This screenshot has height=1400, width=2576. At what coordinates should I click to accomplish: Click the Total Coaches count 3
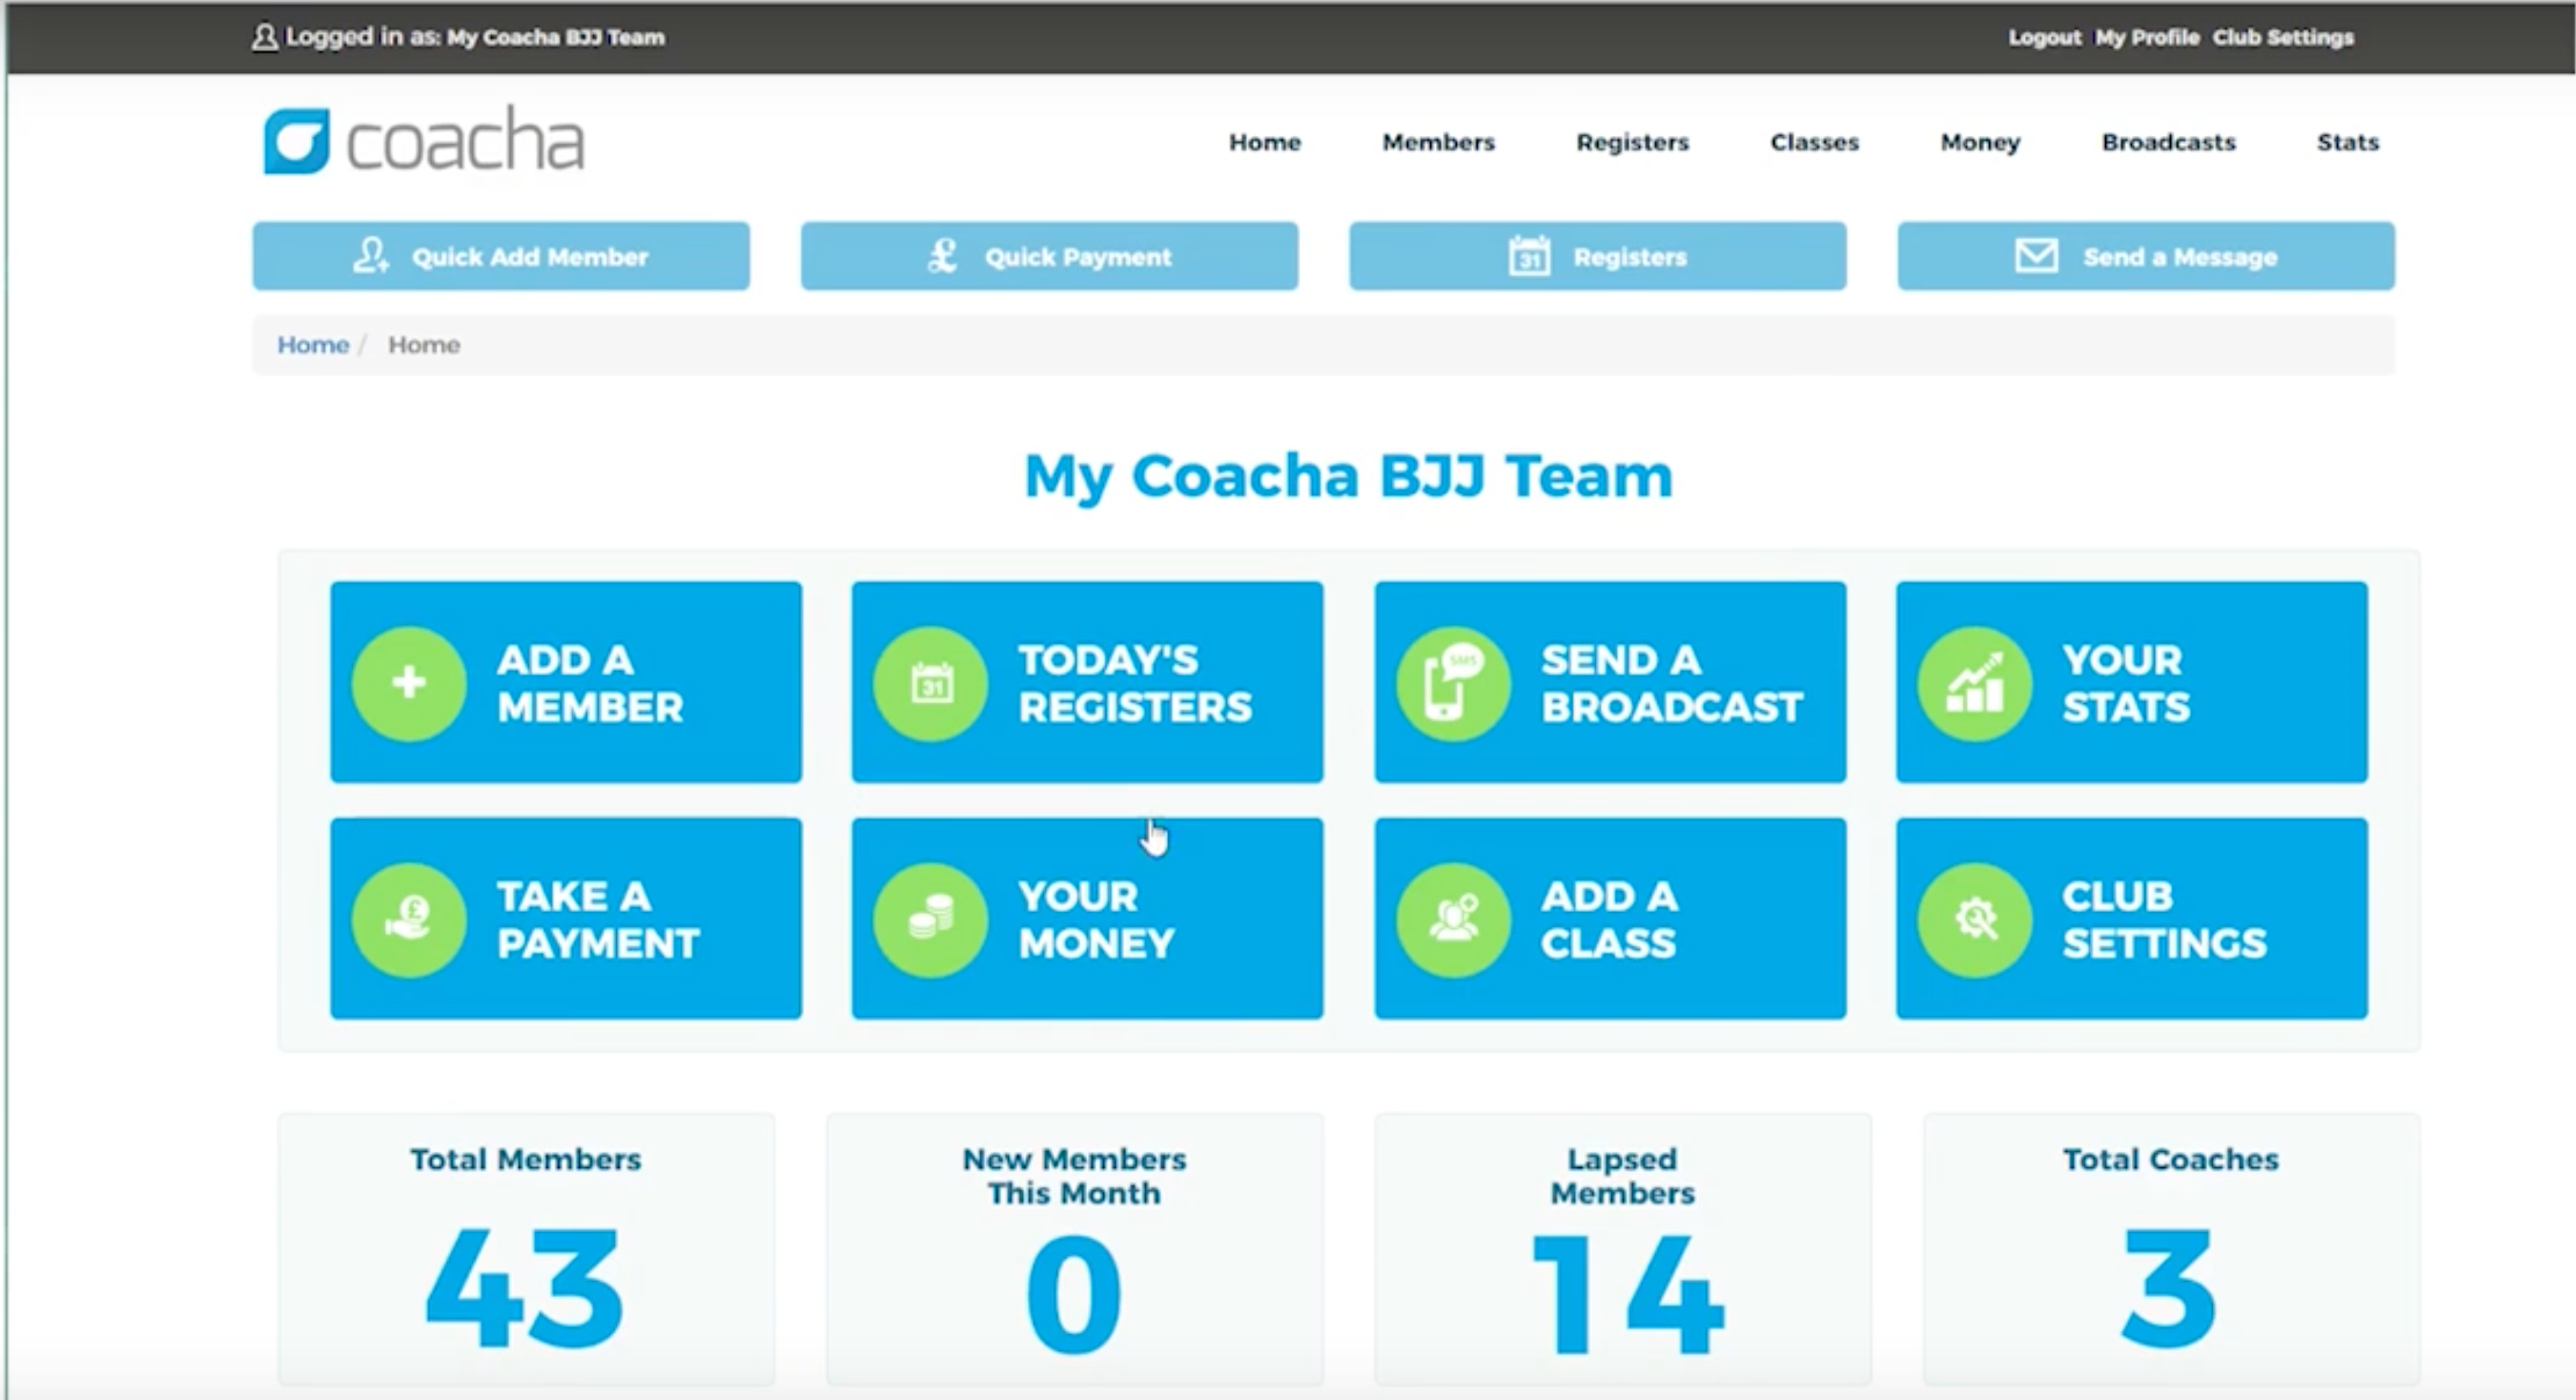(x=2170, y=1290)
